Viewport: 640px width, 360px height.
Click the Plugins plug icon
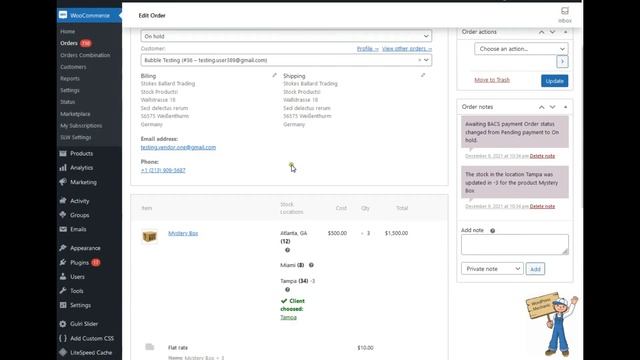(x=63, y=262)
